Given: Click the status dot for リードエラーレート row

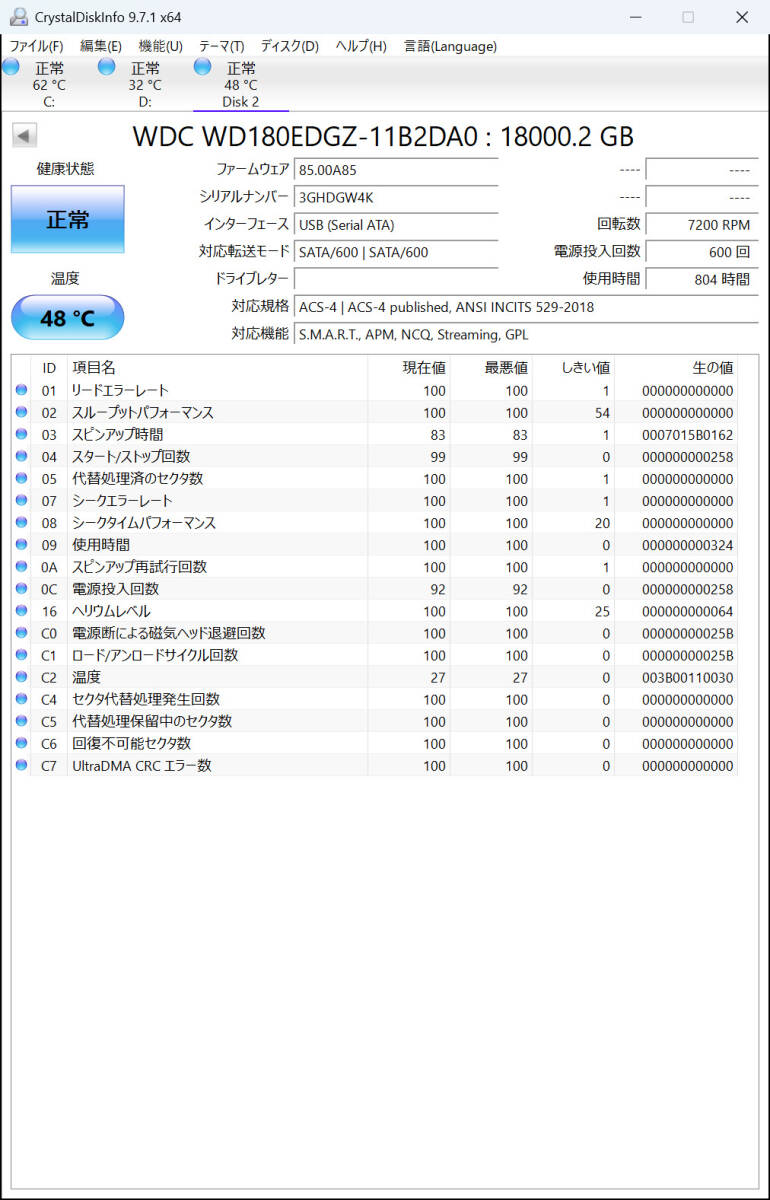Looking at the screenshot, I should pos(22,390).
